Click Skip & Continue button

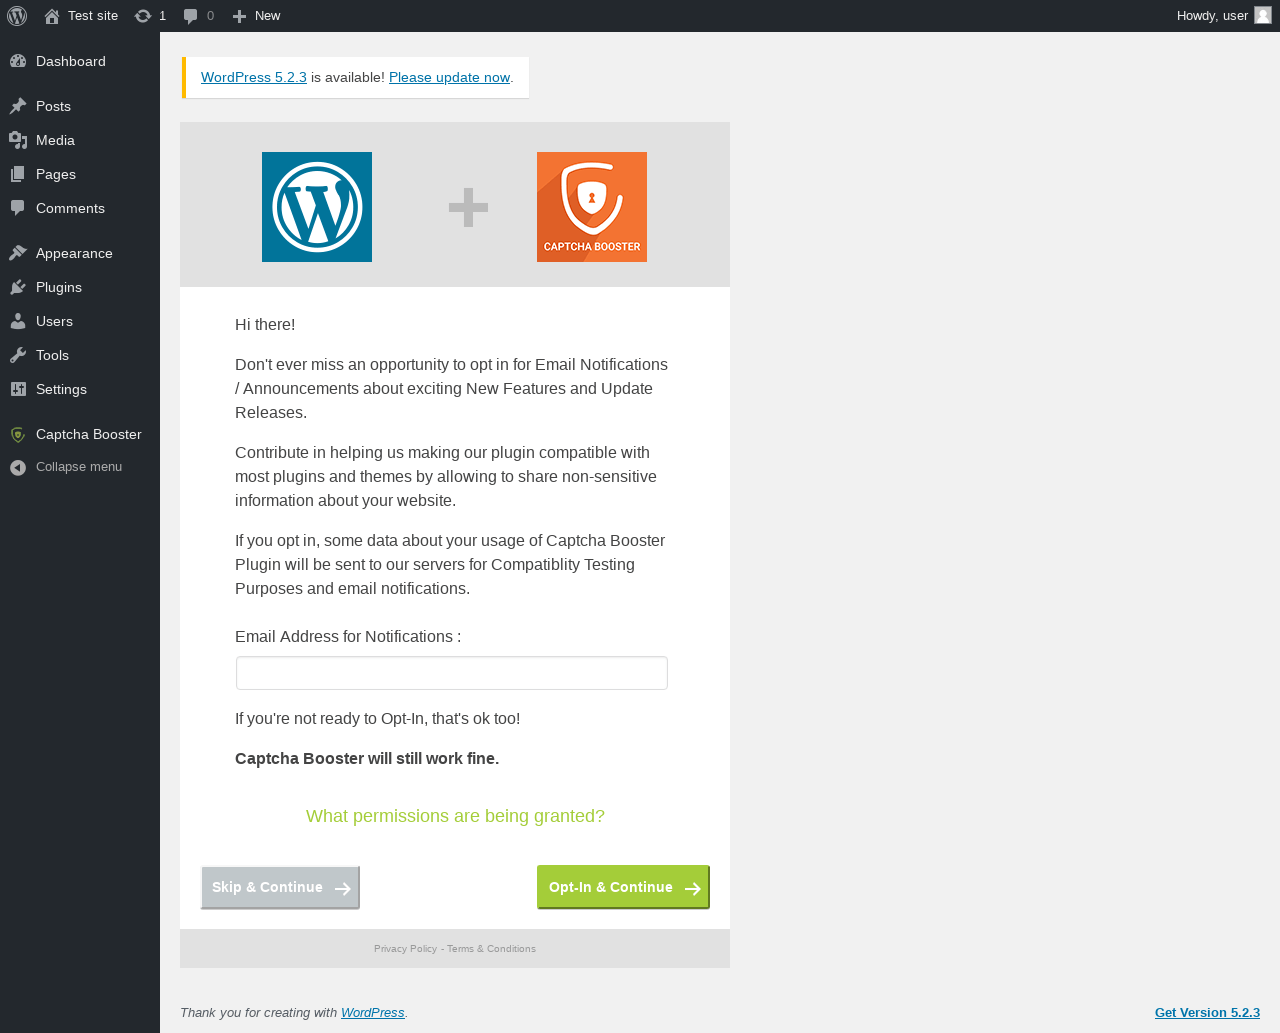pyautogui.click(x=280, y=887)
